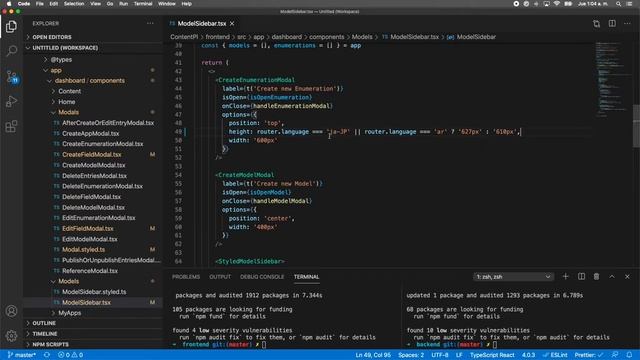Click the Ln 49, Col 95 cursor position

pyautogui.click(x=373, y=355)
